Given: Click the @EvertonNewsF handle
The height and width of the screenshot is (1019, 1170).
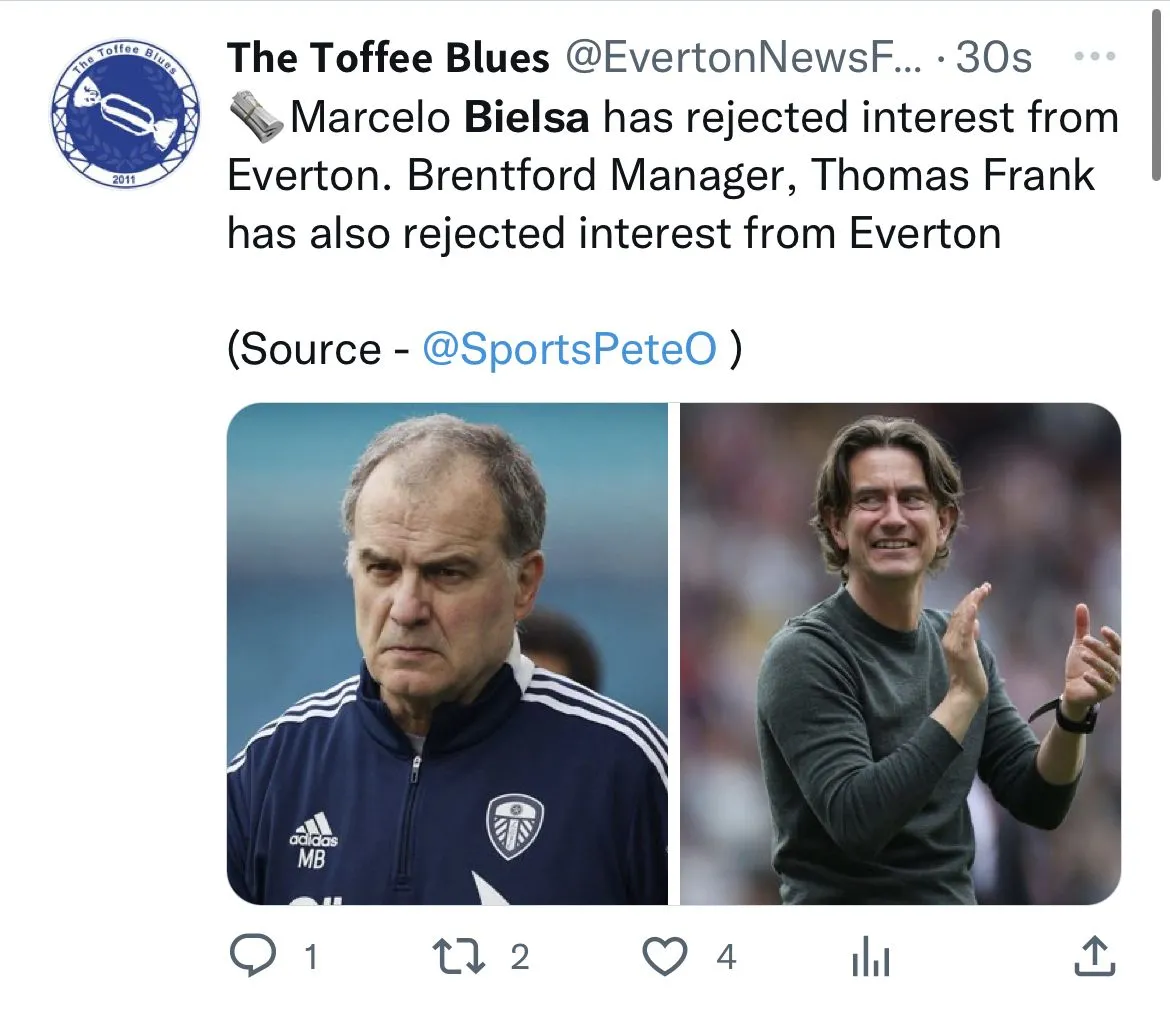Looking at the screenshot, I should tap(744, 59).
